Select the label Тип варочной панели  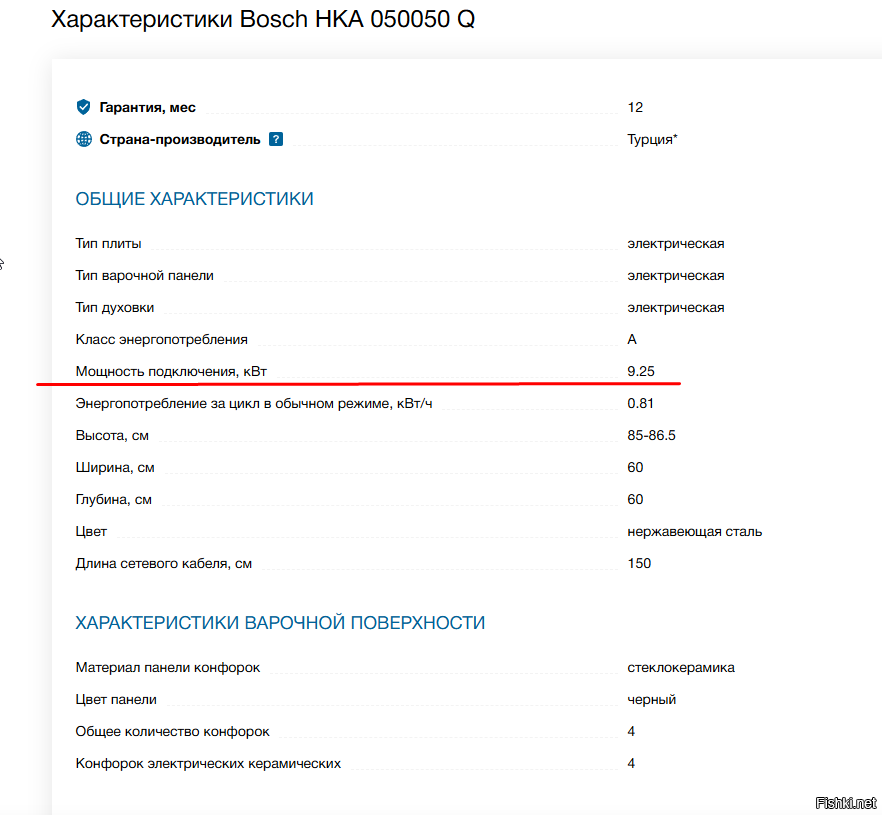[145, 276]
